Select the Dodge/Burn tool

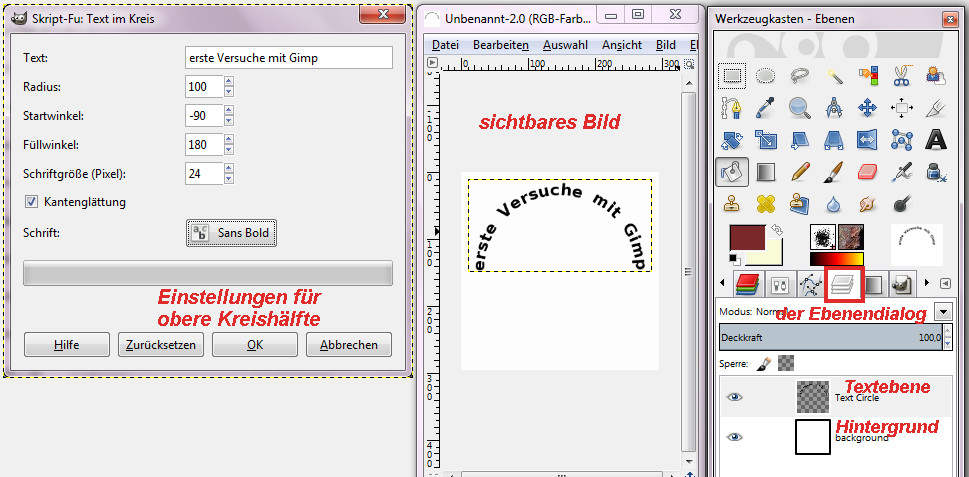tap(902, 203)
